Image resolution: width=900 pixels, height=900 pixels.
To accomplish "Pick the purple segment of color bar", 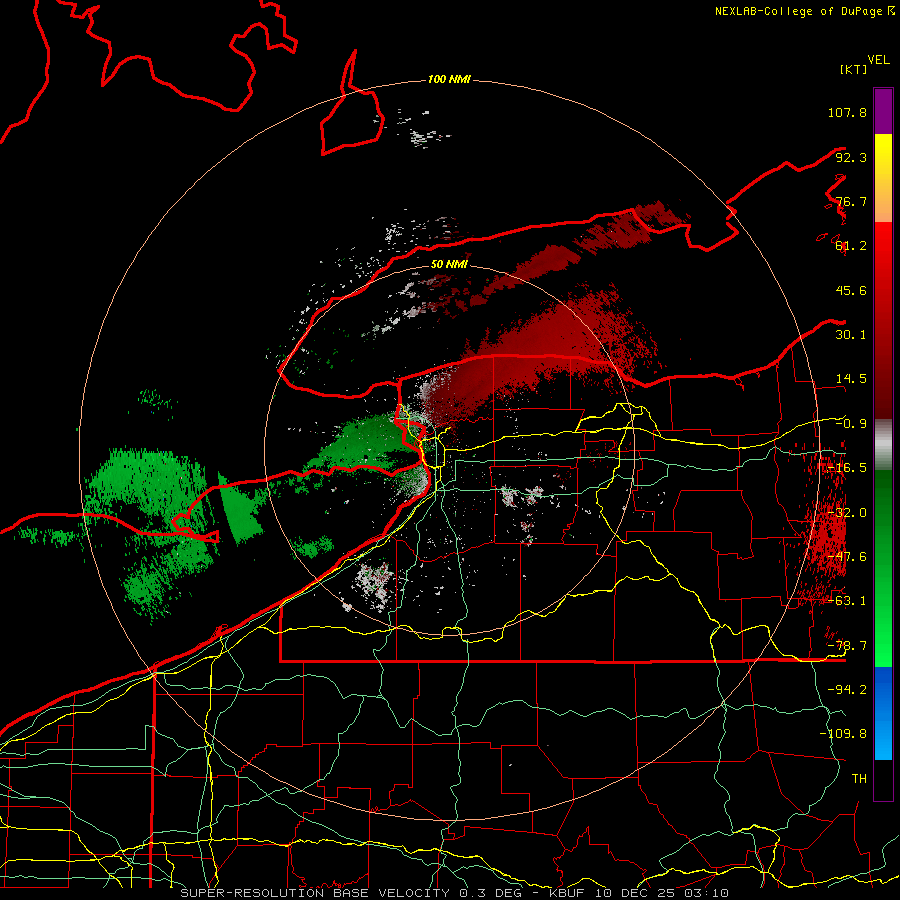I will (883, 111).
